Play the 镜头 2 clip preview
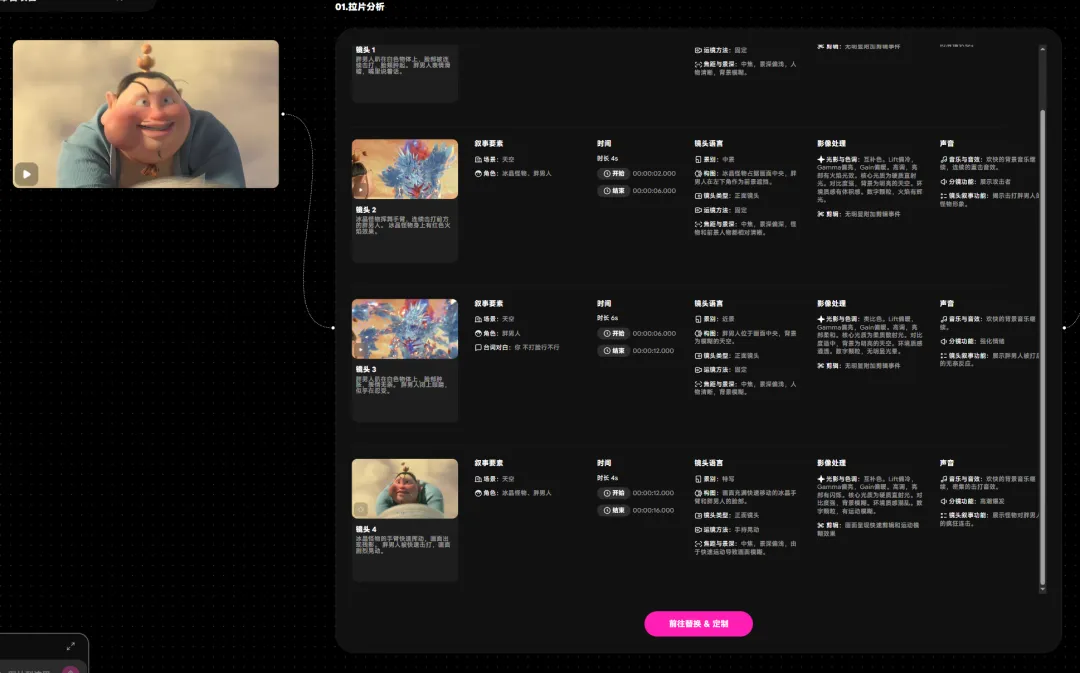 click(360, 189)
